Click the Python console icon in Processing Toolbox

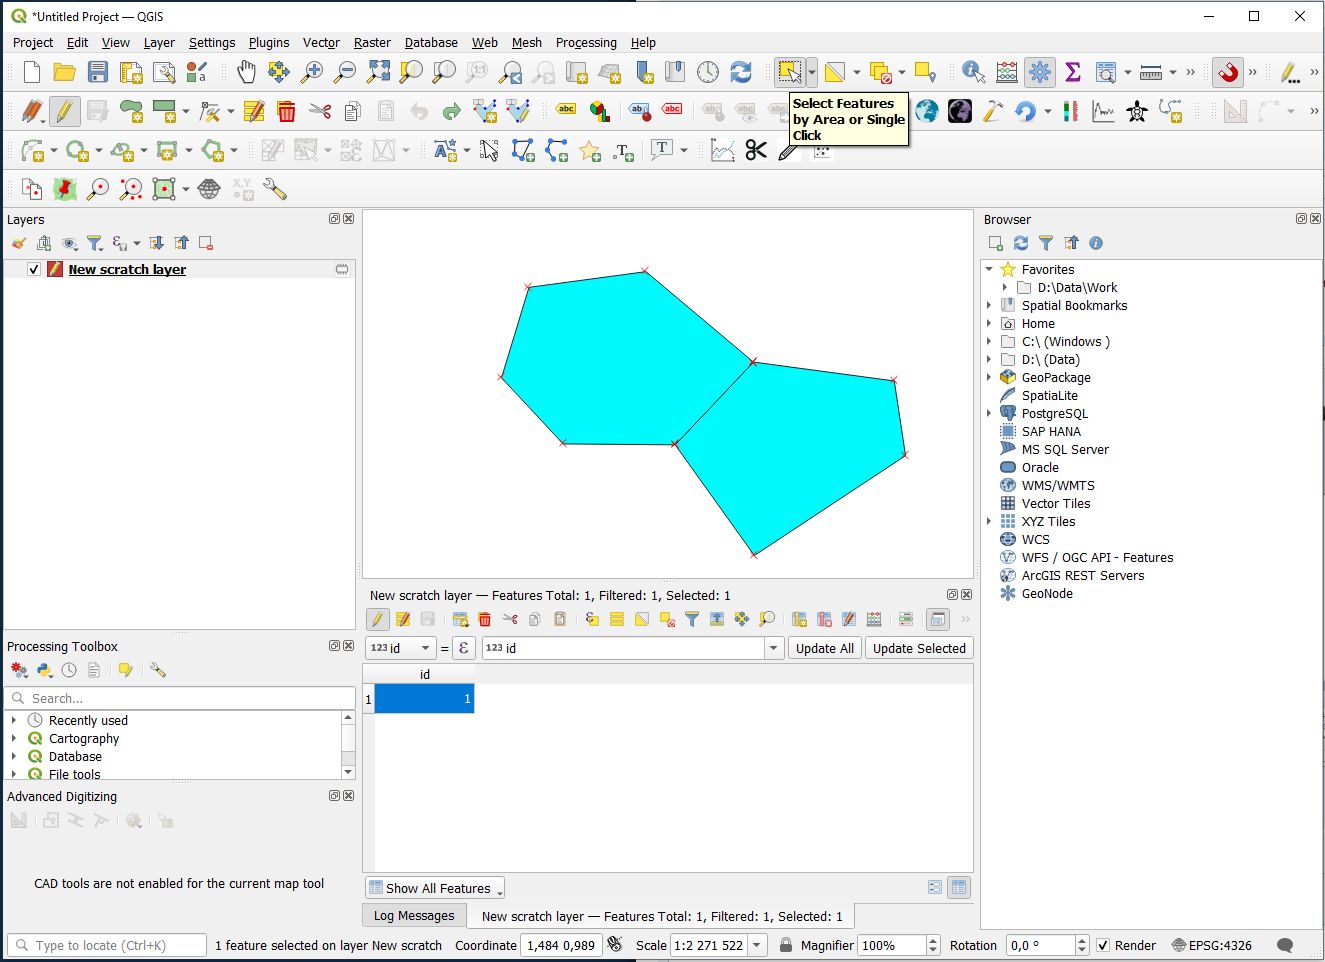point(45,670)
